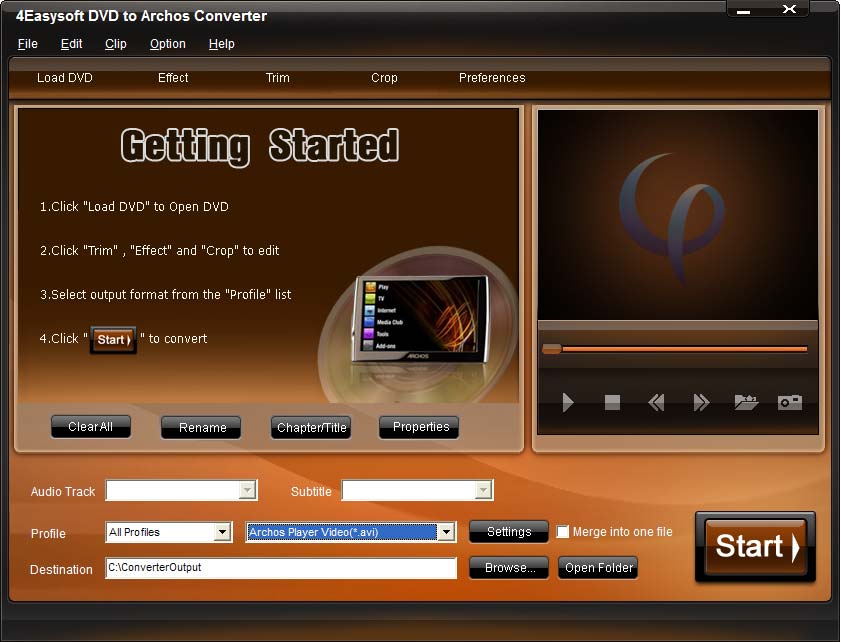Click the Play icon in the preview player
This screenshot has width=841, height=642.
[568, 403]
